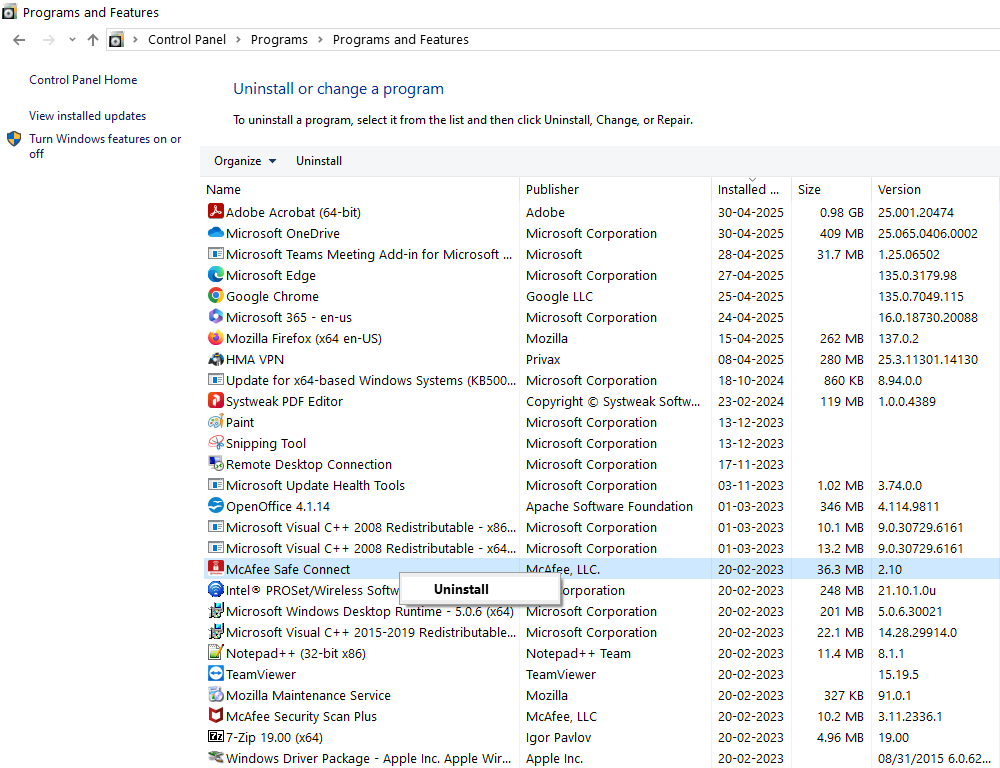Sort by the Size column header

[x=831, y=189]
